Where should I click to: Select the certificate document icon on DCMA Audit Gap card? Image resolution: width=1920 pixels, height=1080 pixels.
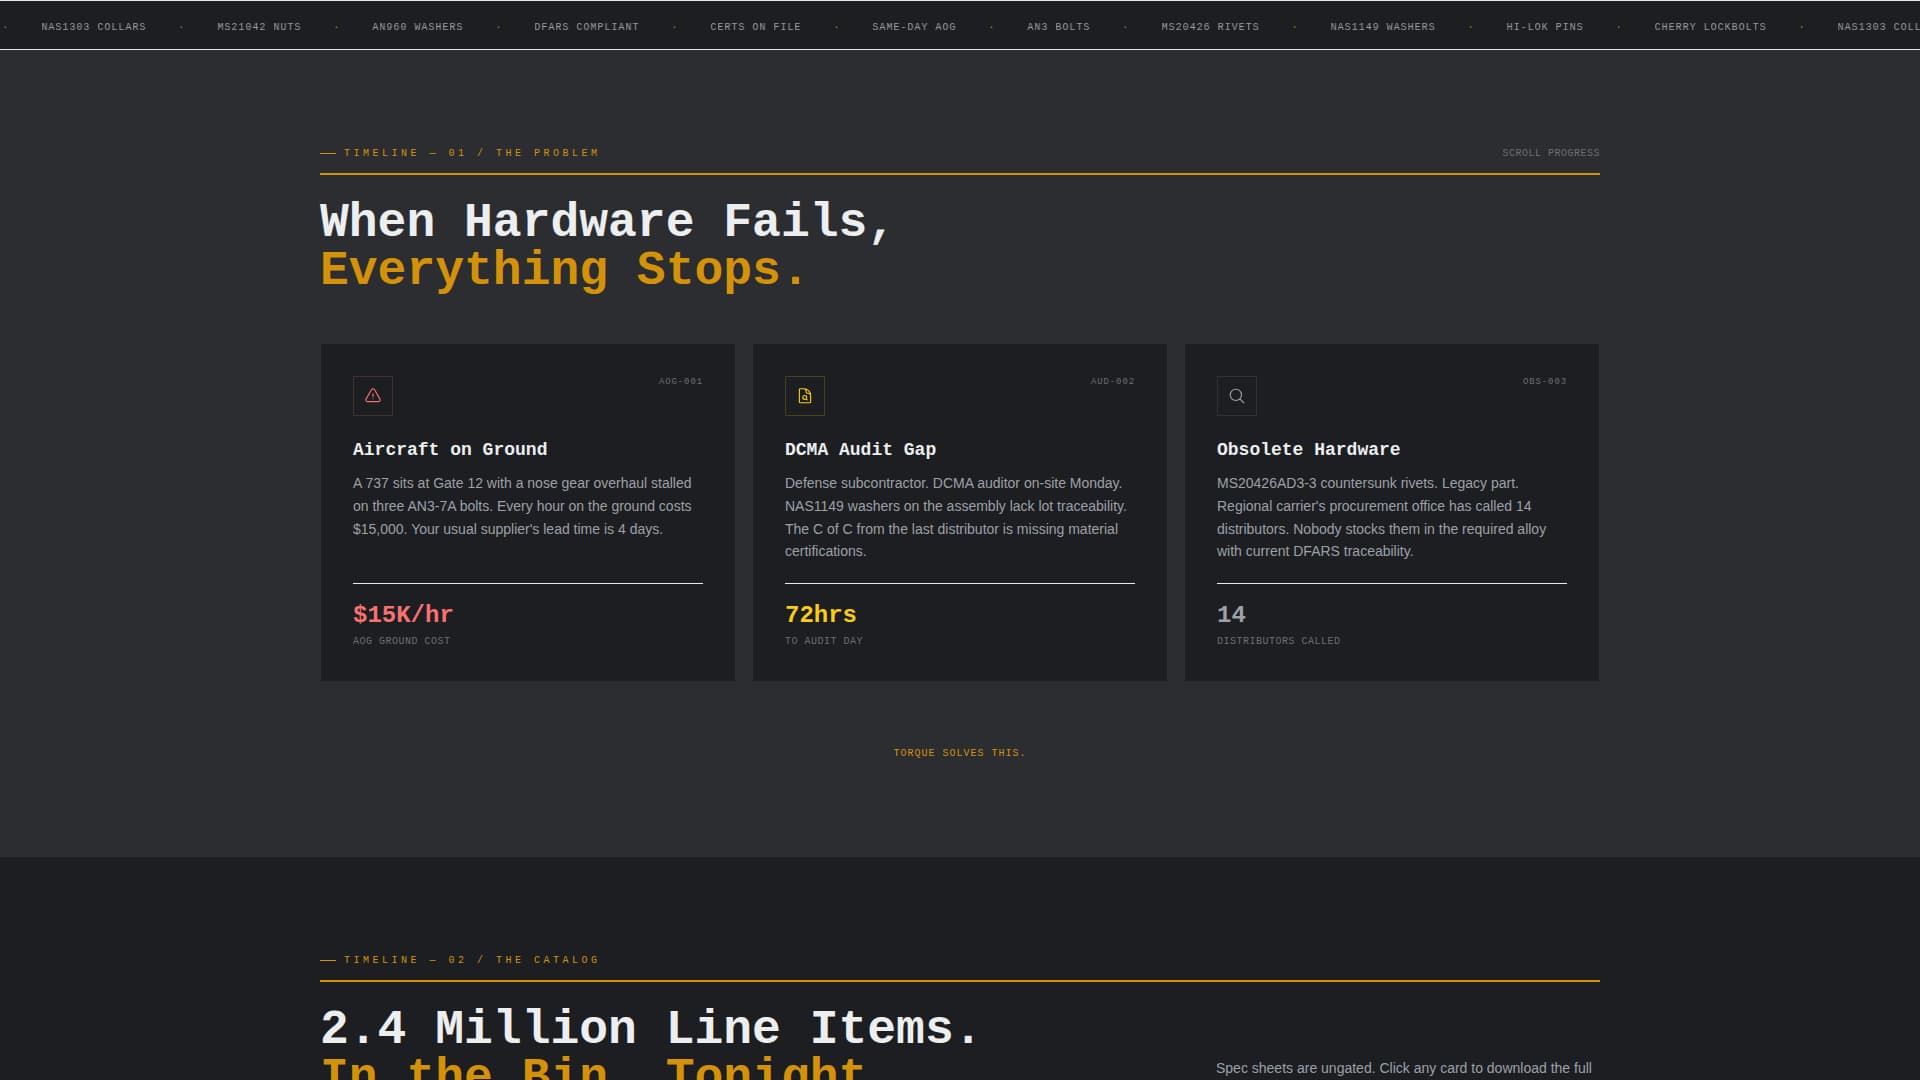point(805,396)
